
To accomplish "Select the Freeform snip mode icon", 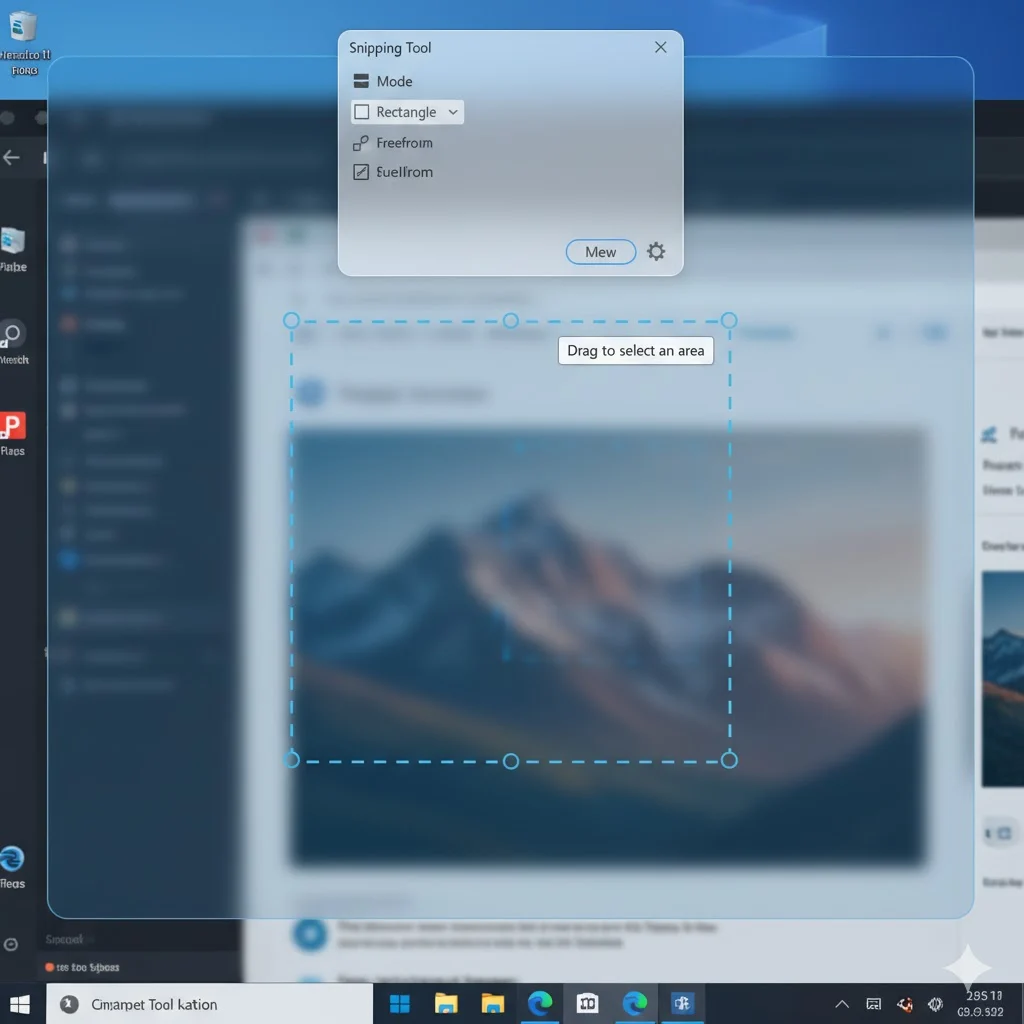I will 361,143.
